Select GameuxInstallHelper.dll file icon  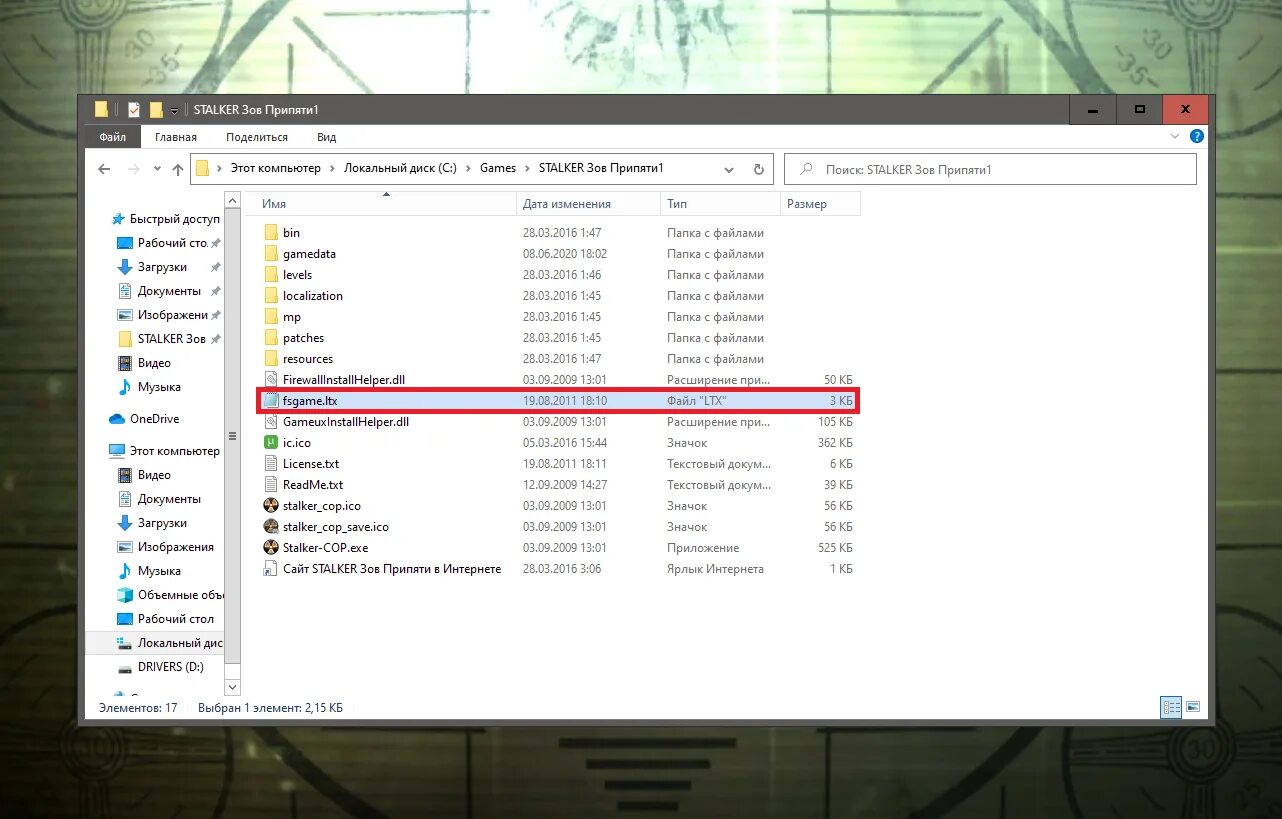tap(270, 421)
